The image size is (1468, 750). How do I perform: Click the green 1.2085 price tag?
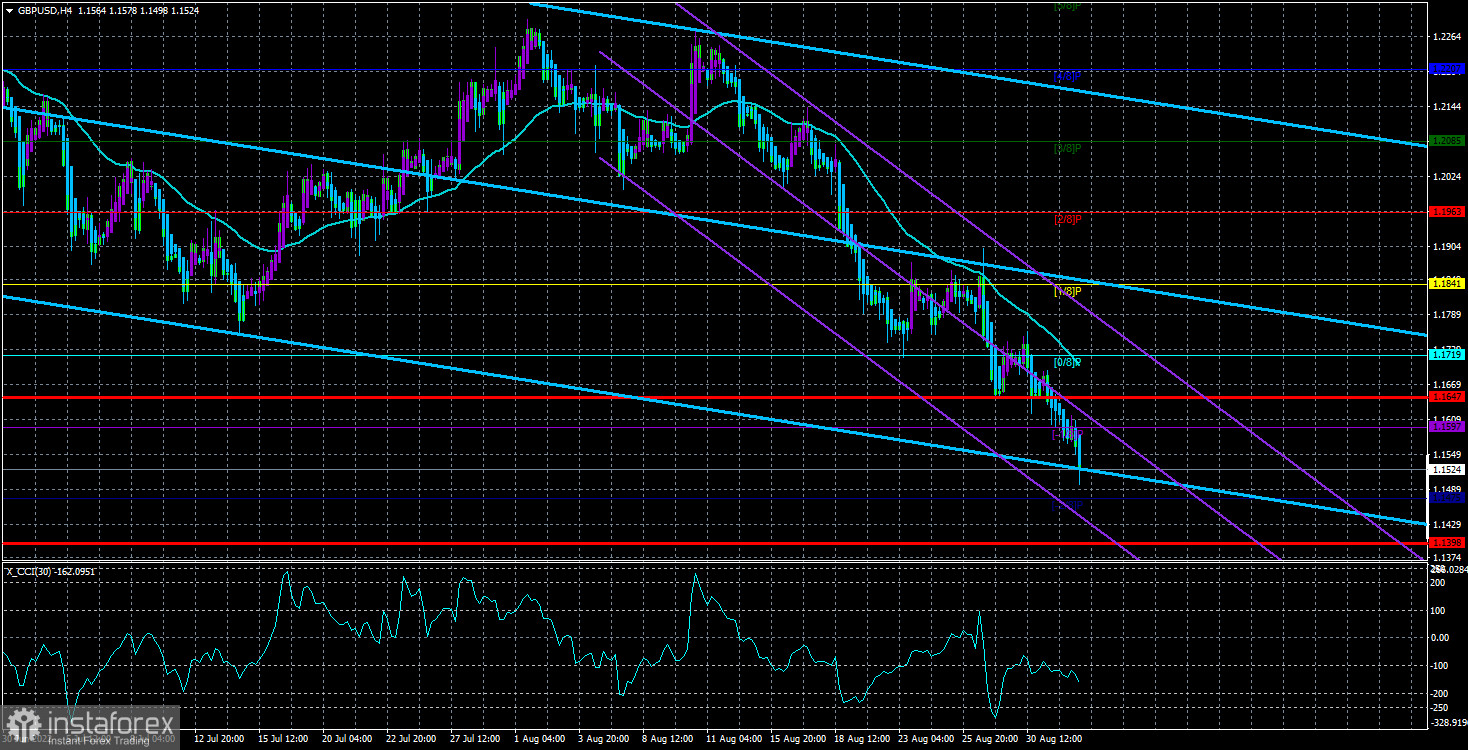(1448, 141)
